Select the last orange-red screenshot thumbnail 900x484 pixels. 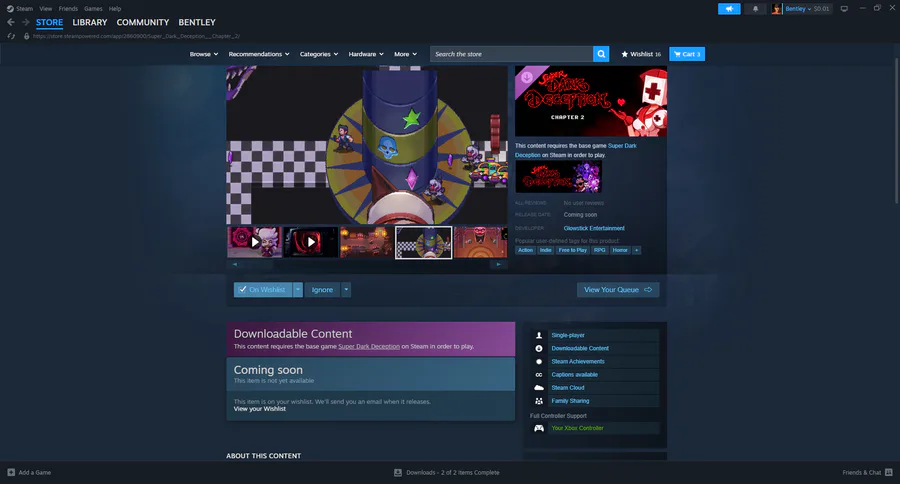coord(480,242)
